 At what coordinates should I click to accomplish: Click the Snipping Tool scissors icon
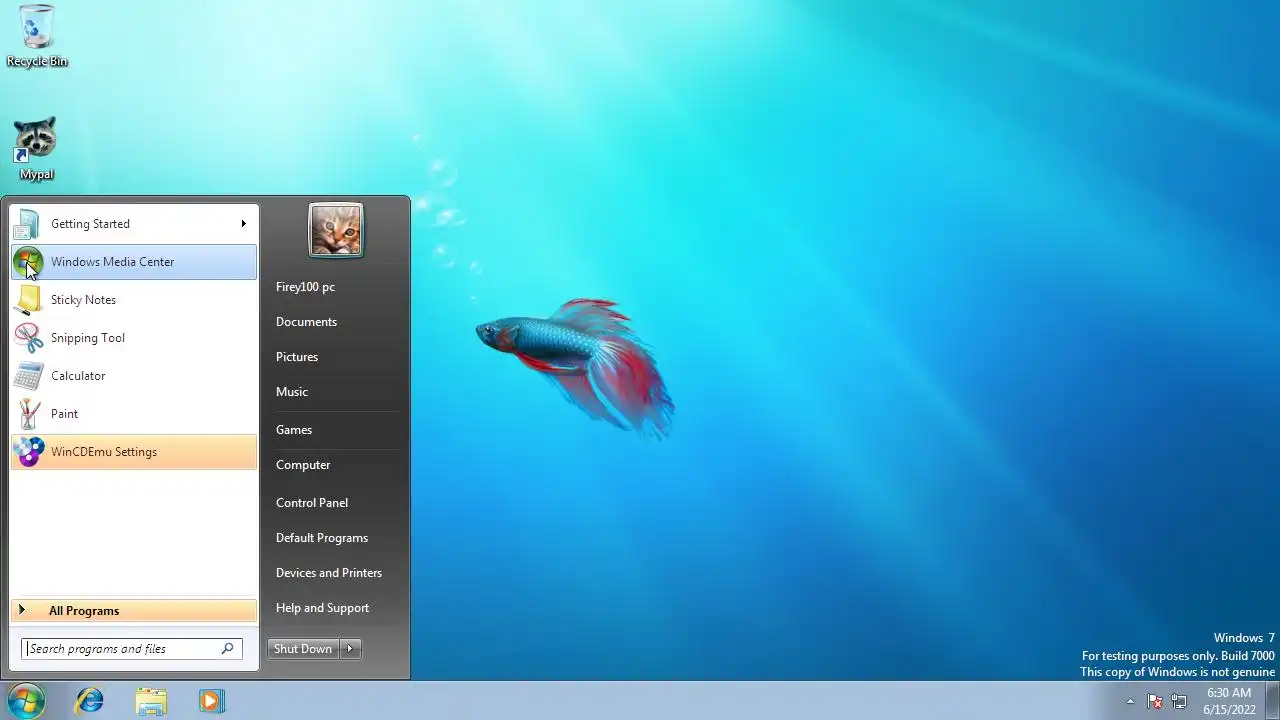(28, 338)
